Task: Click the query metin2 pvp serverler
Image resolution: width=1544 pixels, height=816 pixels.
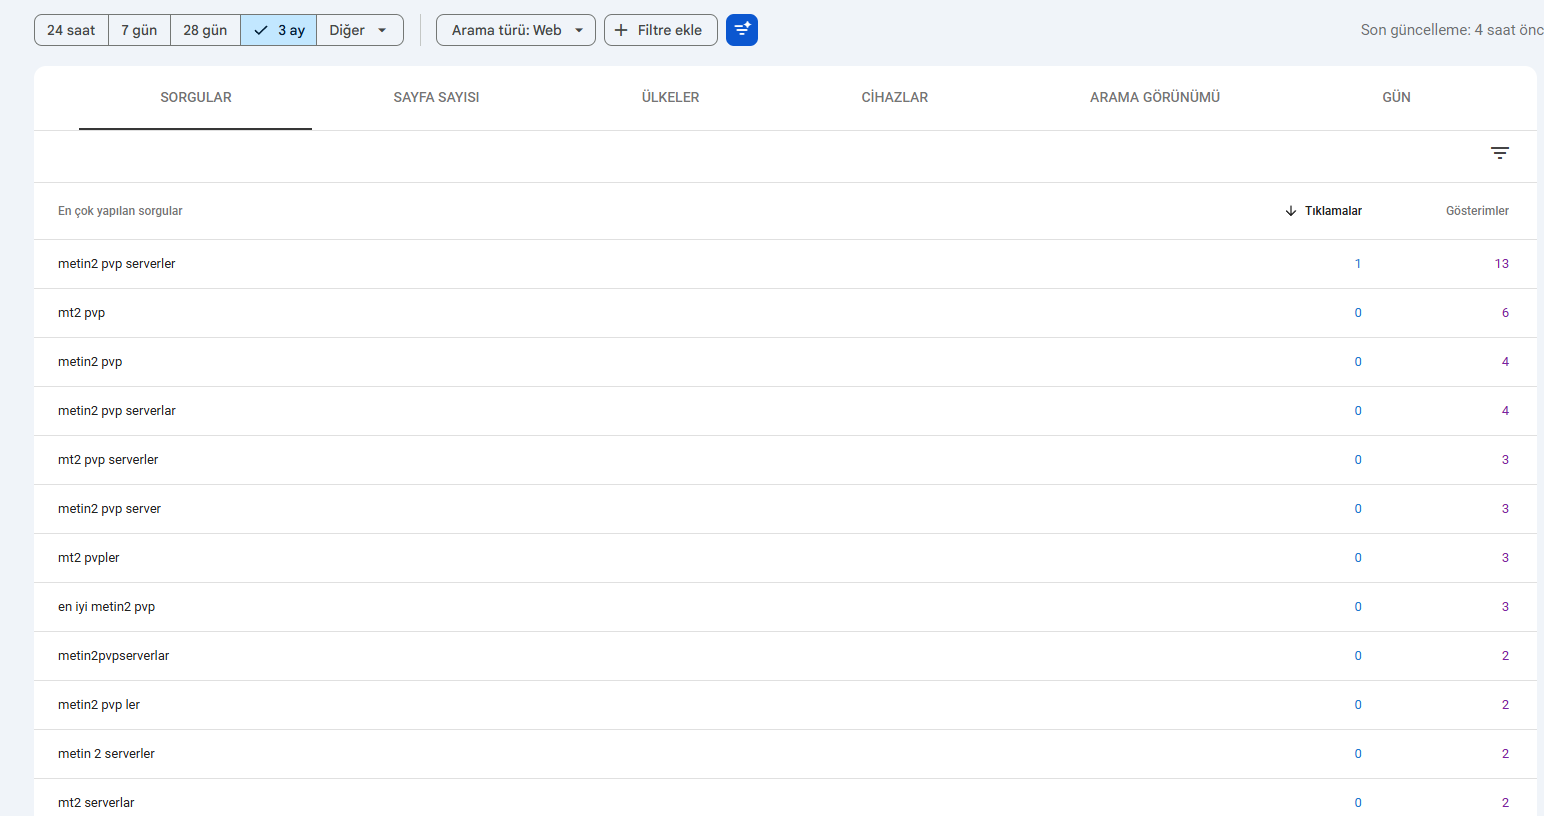Action: 117,264
